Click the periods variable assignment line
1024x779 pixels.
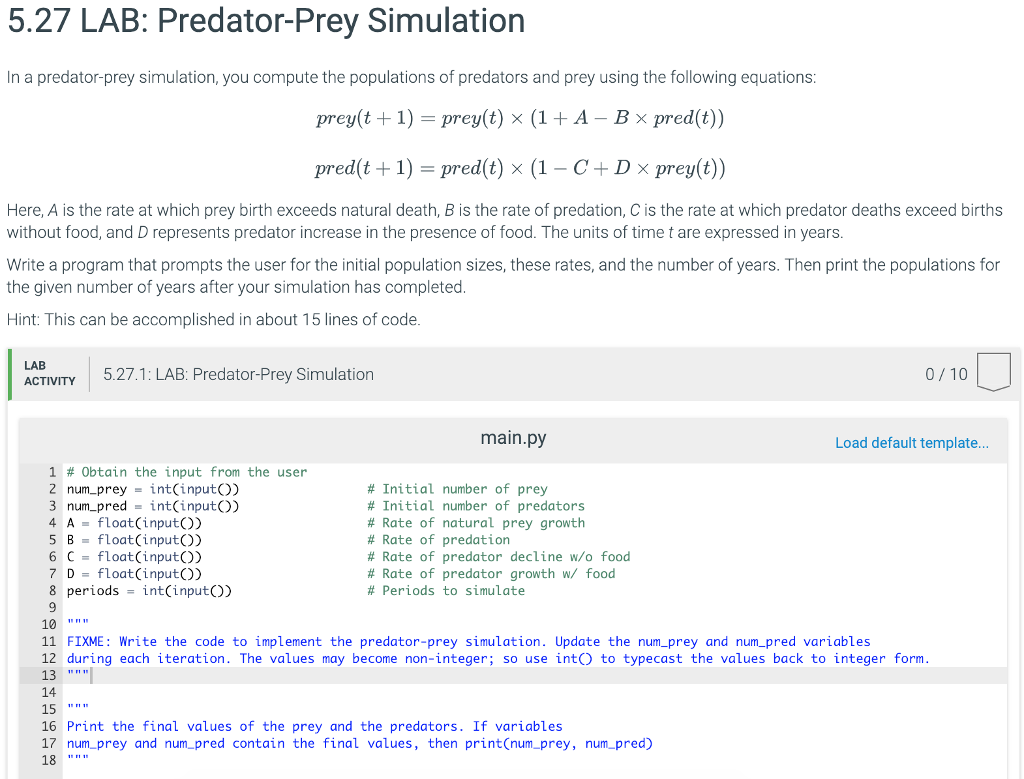[150, 590]
